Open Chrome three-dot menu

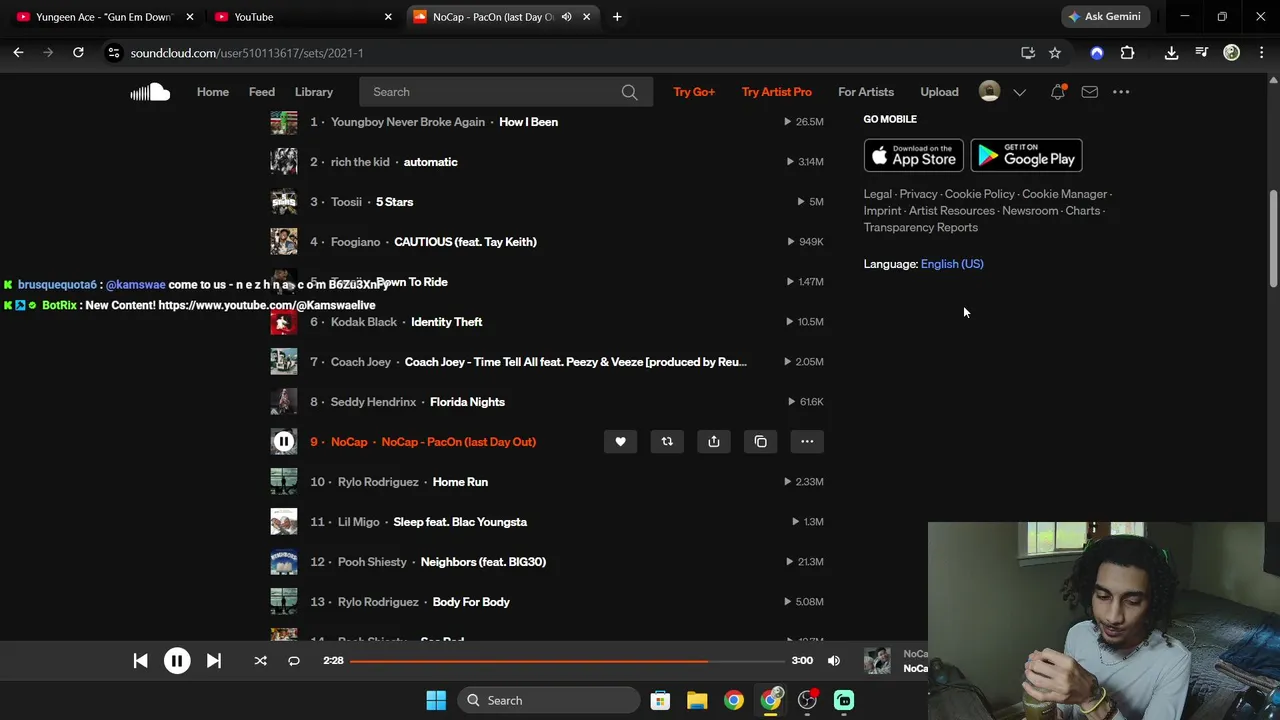click(x=1261, y=53)
